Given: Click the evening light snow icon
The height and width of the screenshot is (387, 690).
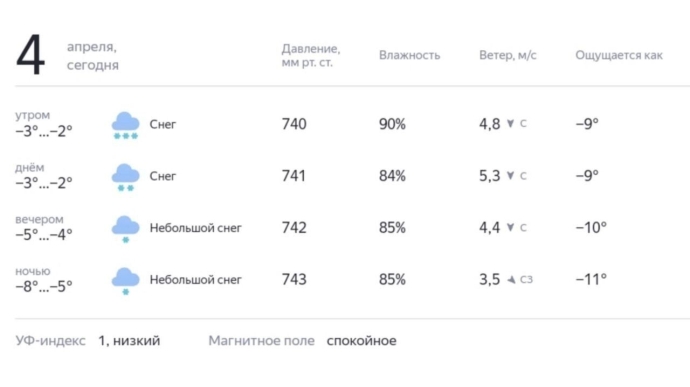Looking at the screenshot, I should pyautogui.click(x=125, y=229).
